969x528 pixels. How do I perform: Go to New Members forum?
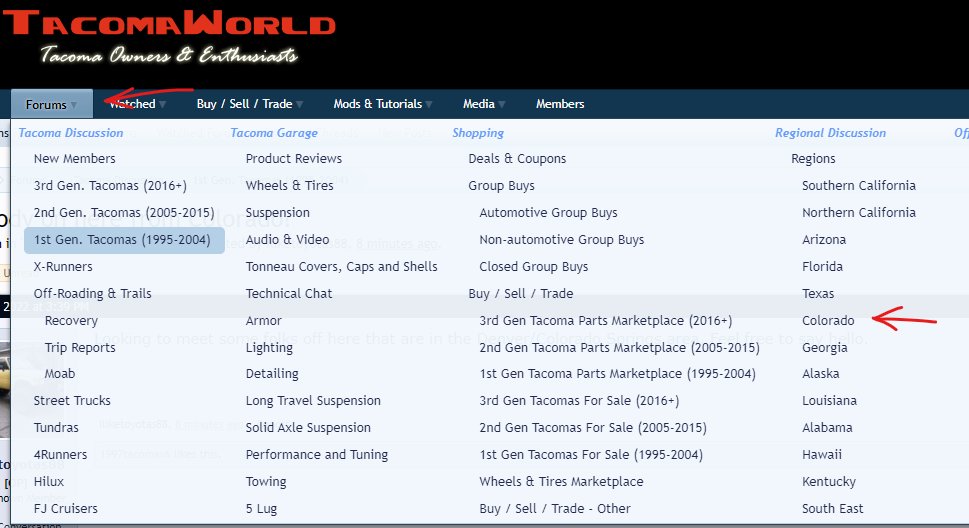75,159
